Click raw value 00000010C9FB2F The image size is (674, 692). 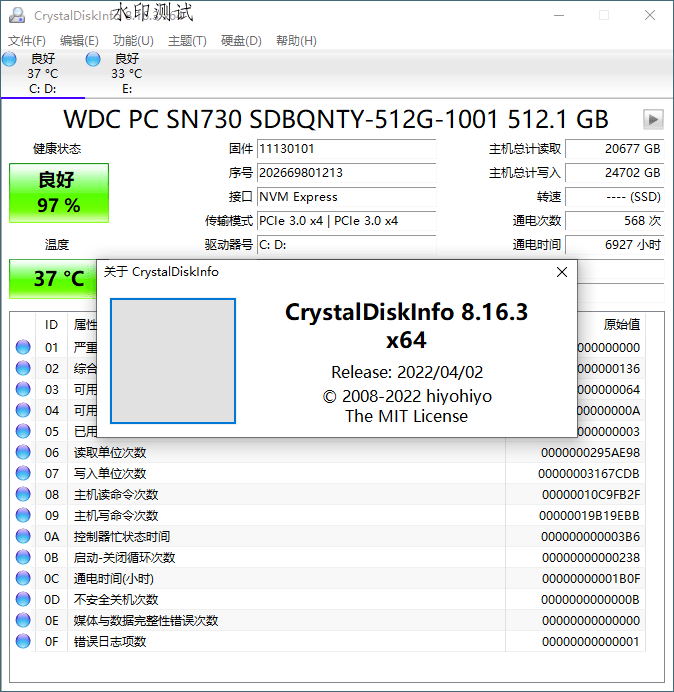591,494
